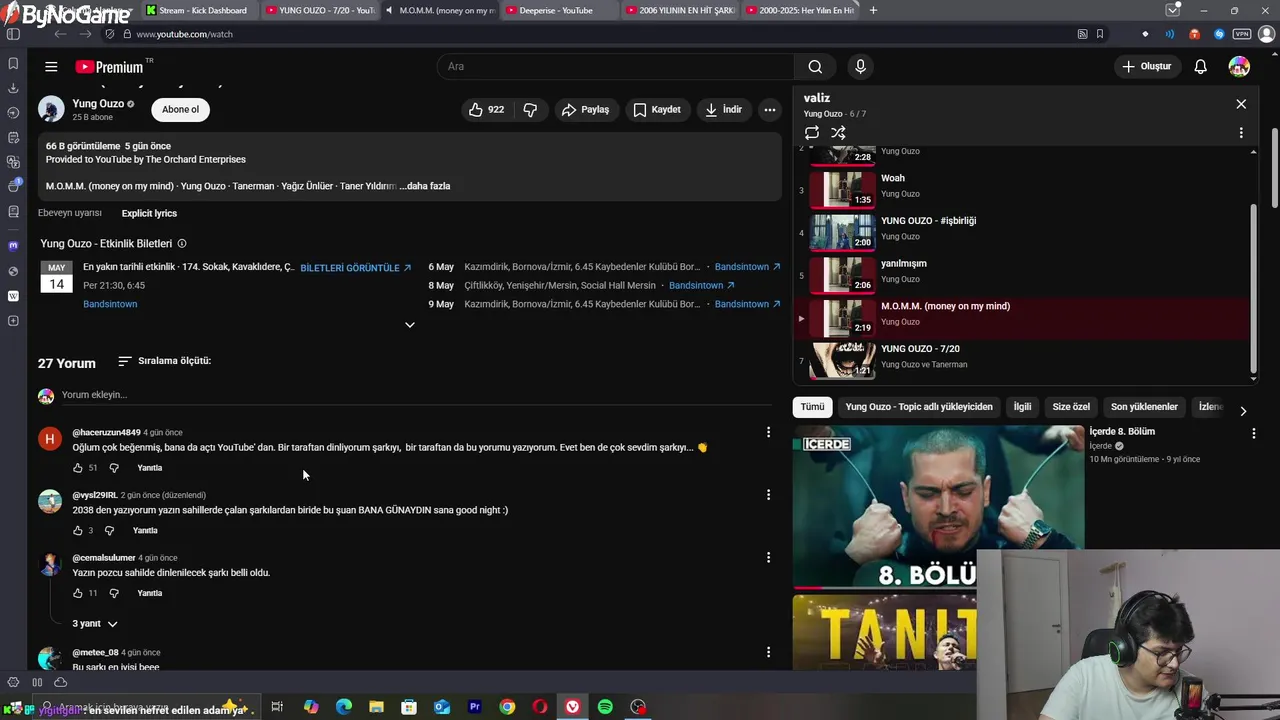Select İlgili filter chip
1280x720 pixels.
(1022, 407)
